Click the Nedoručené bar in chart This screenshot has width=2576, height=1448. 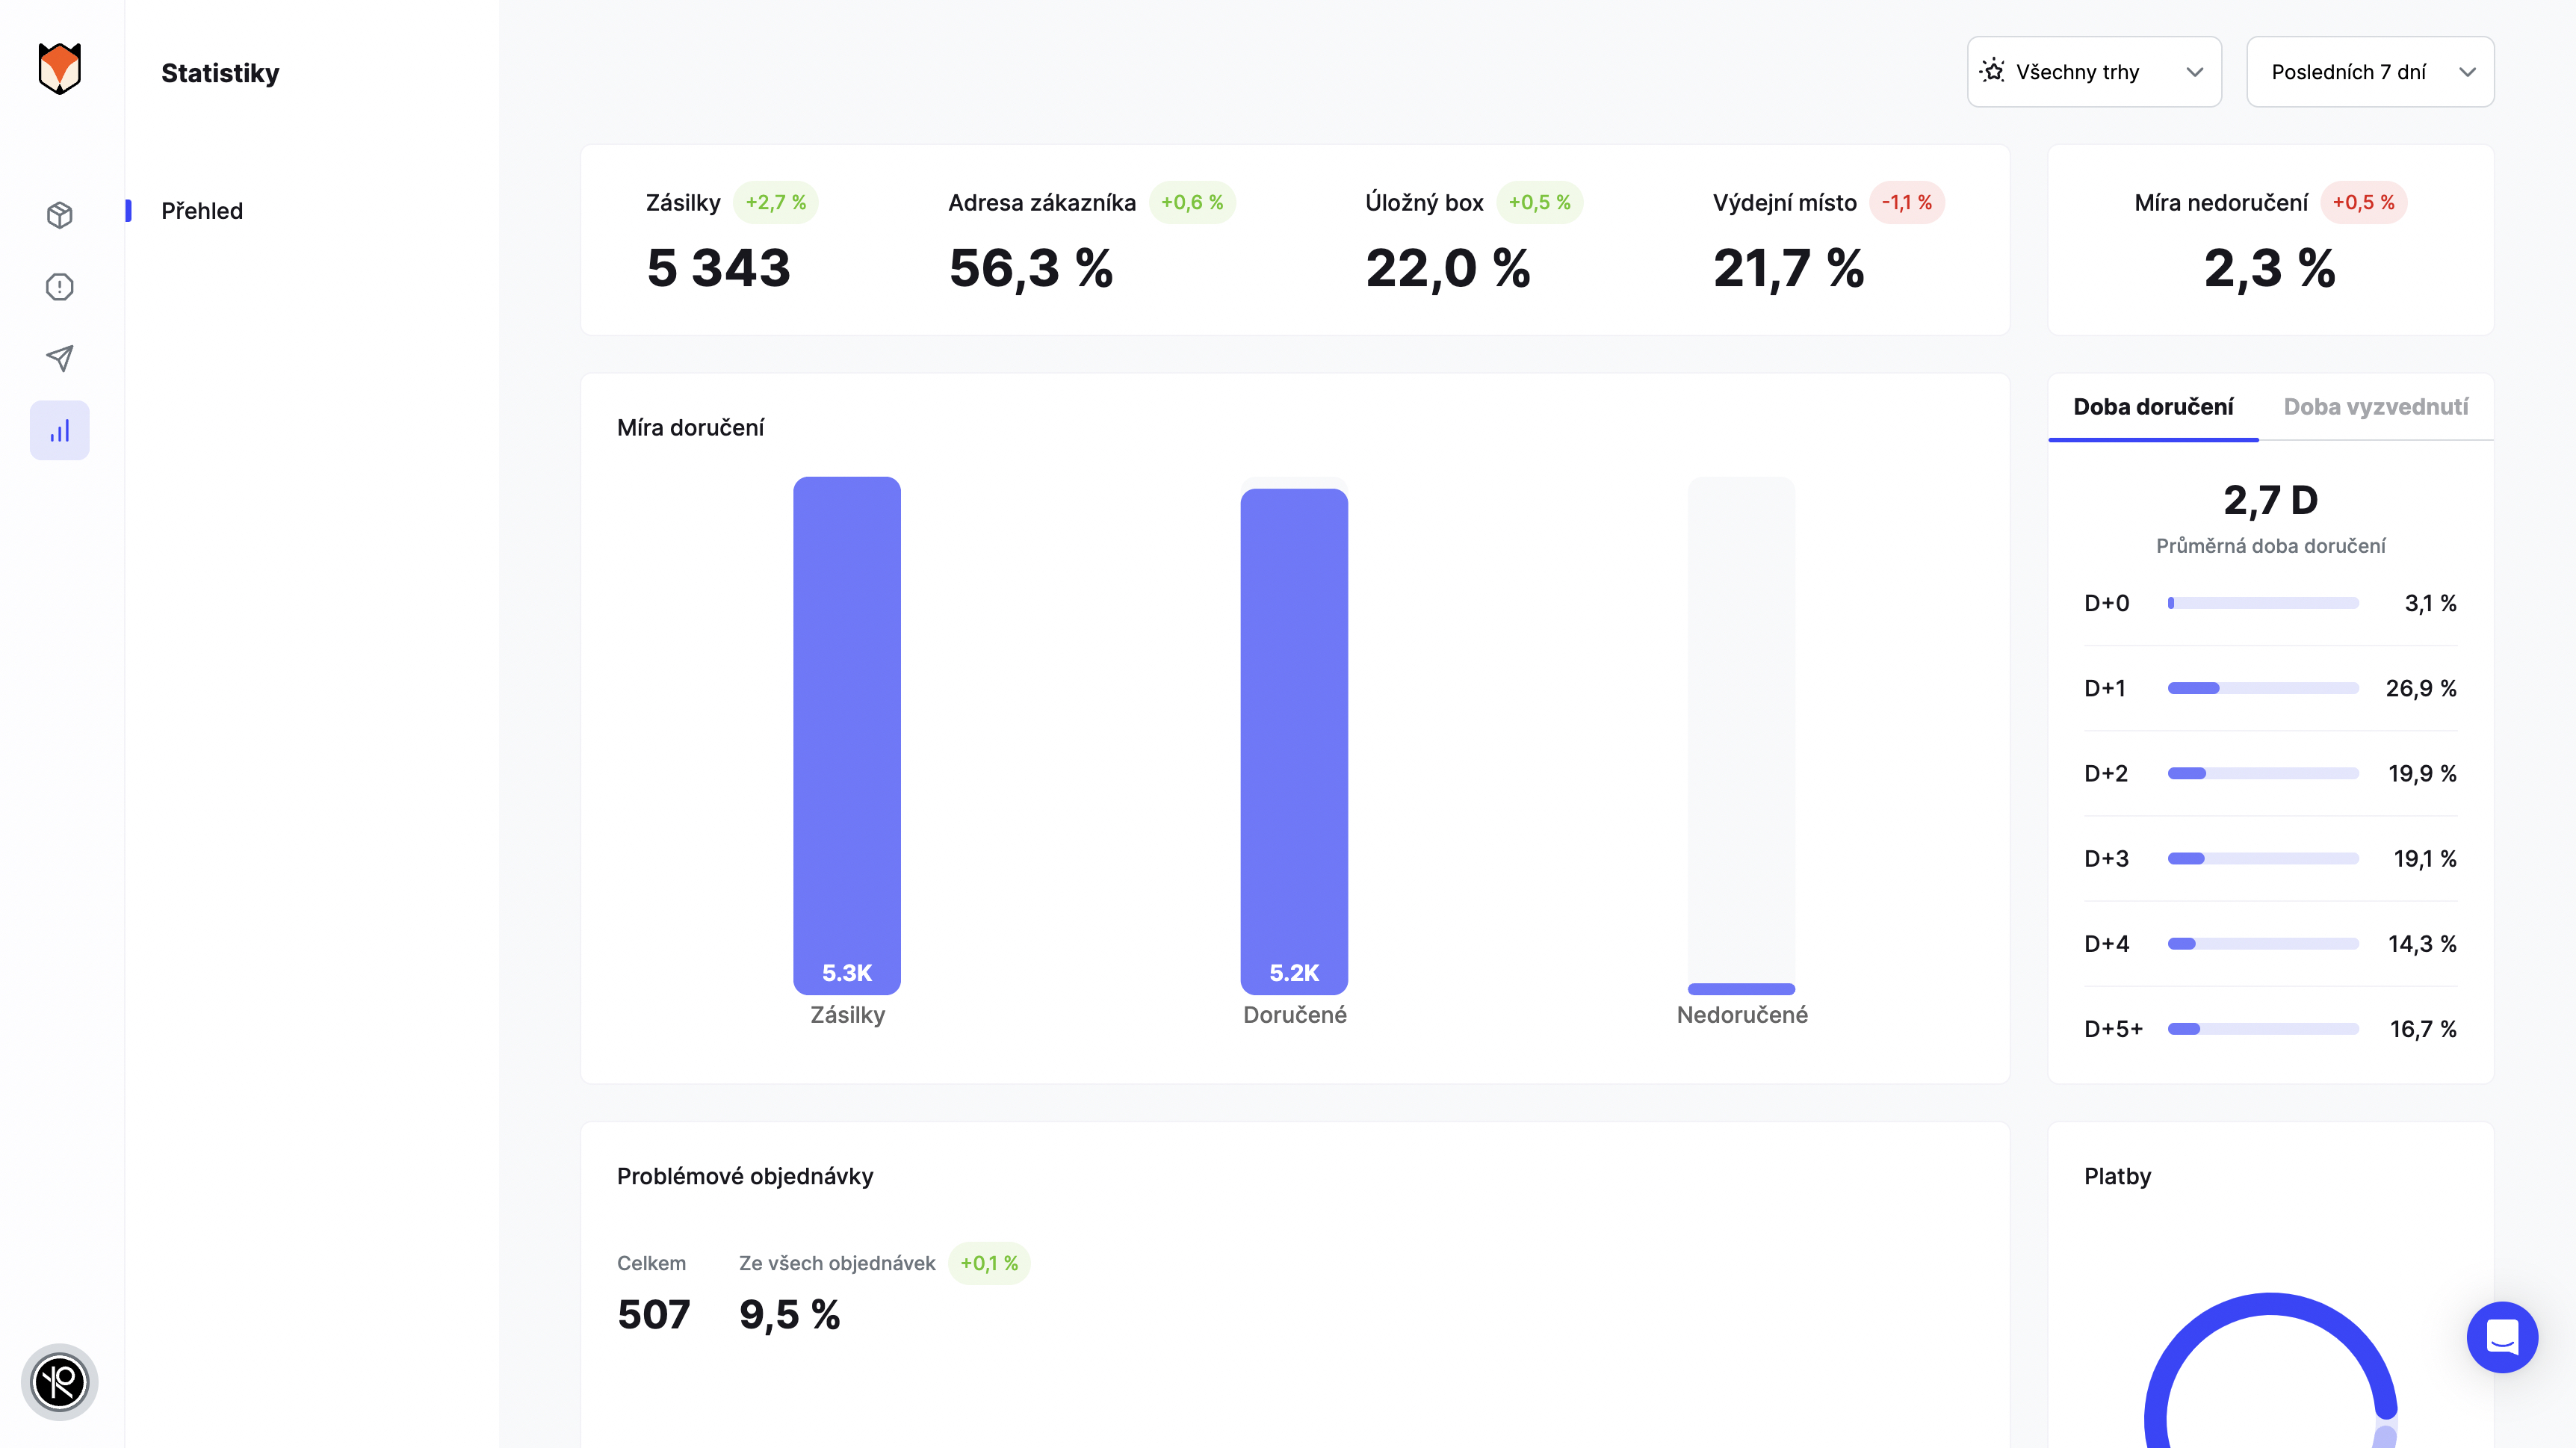[1741, 989]
